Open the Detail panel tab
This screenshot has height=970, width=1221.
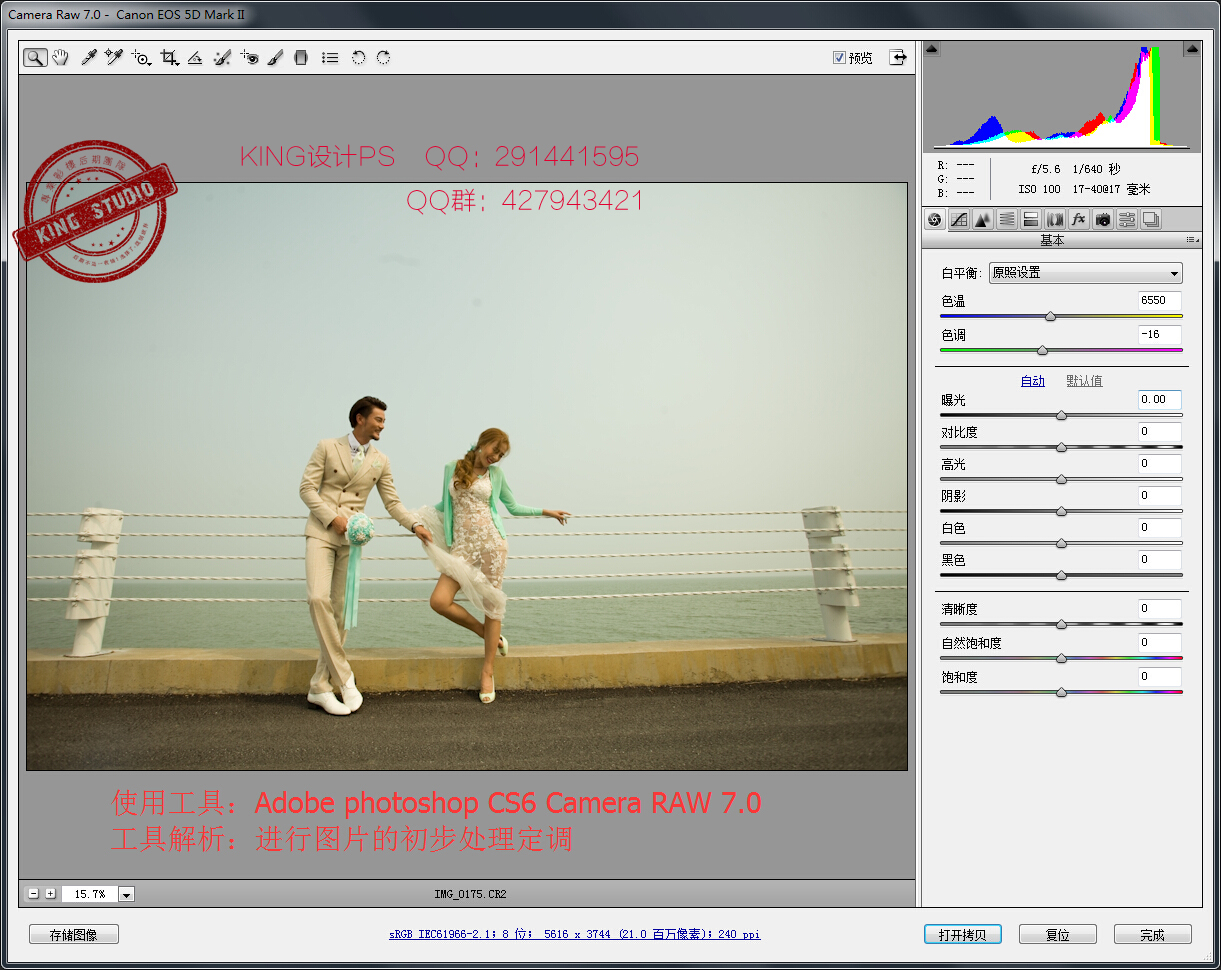point(983,220)
